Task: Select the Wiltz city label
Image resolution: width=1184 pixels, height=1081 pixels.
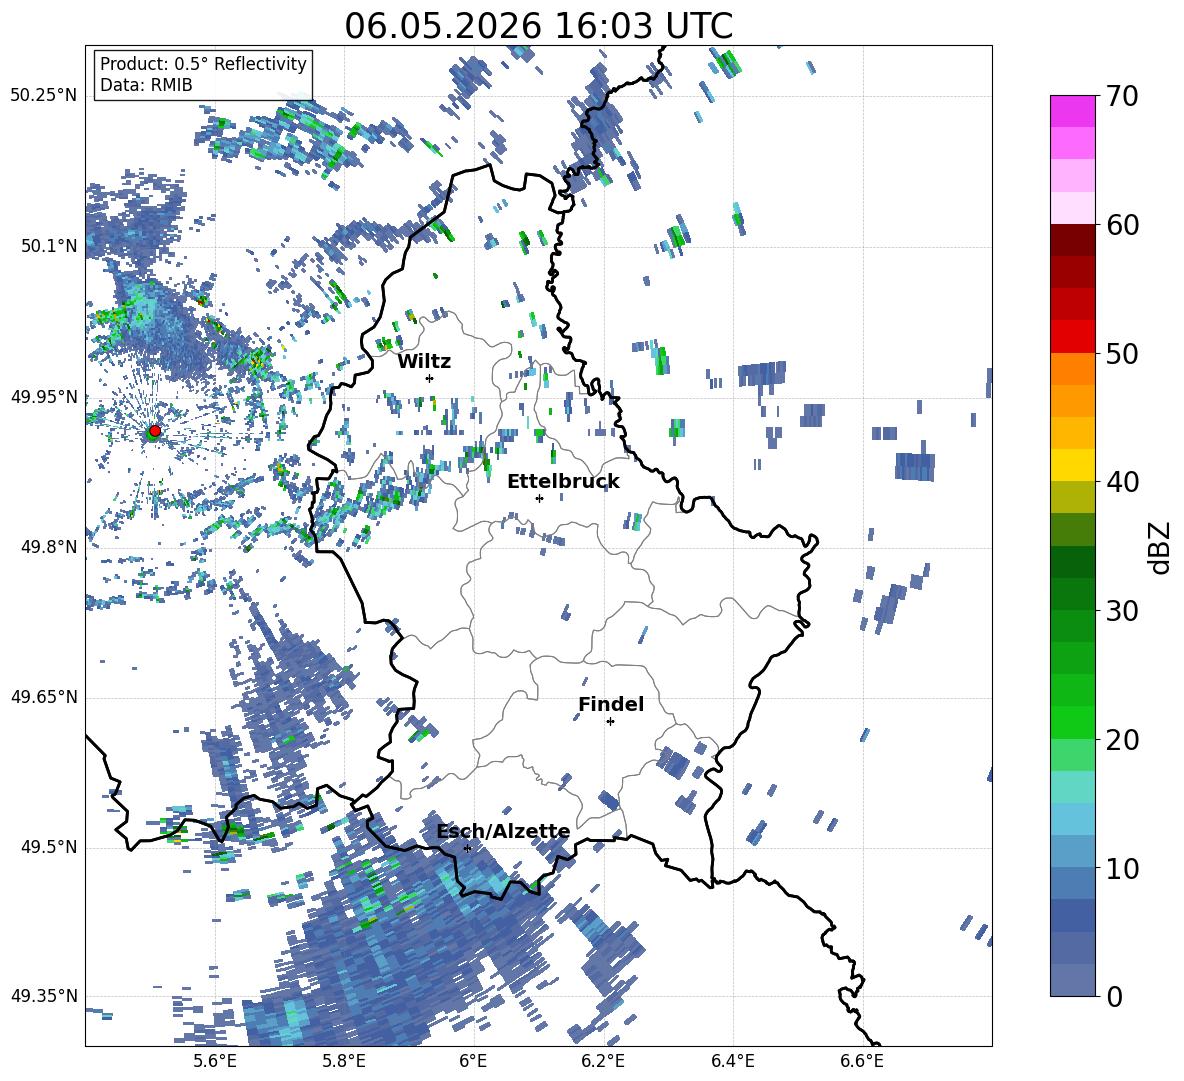Action: (424, 361)
